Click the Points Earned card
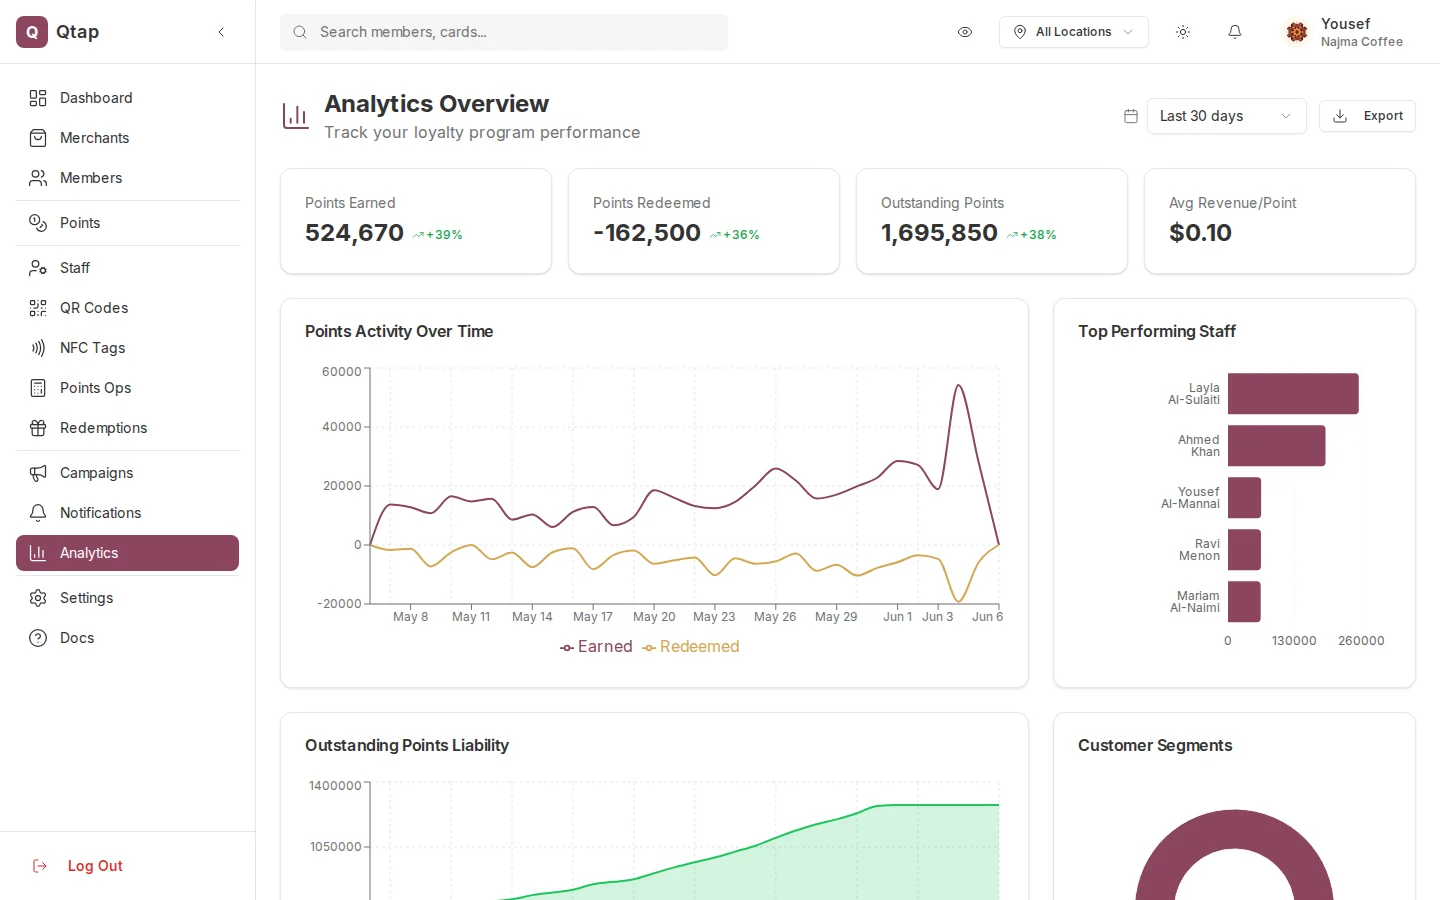The image size is (1440, 900). click(416, 221)
